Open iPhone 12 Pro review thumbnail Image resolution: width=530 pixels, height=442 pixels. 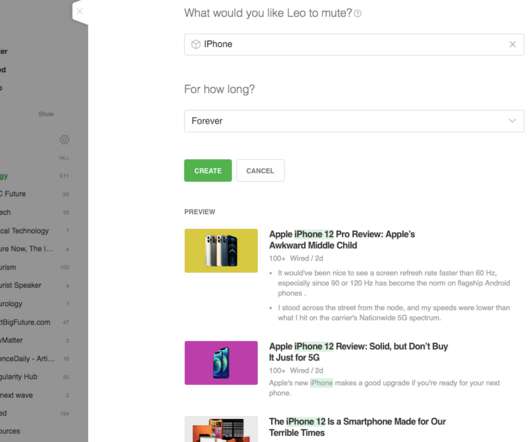[221, 251]
